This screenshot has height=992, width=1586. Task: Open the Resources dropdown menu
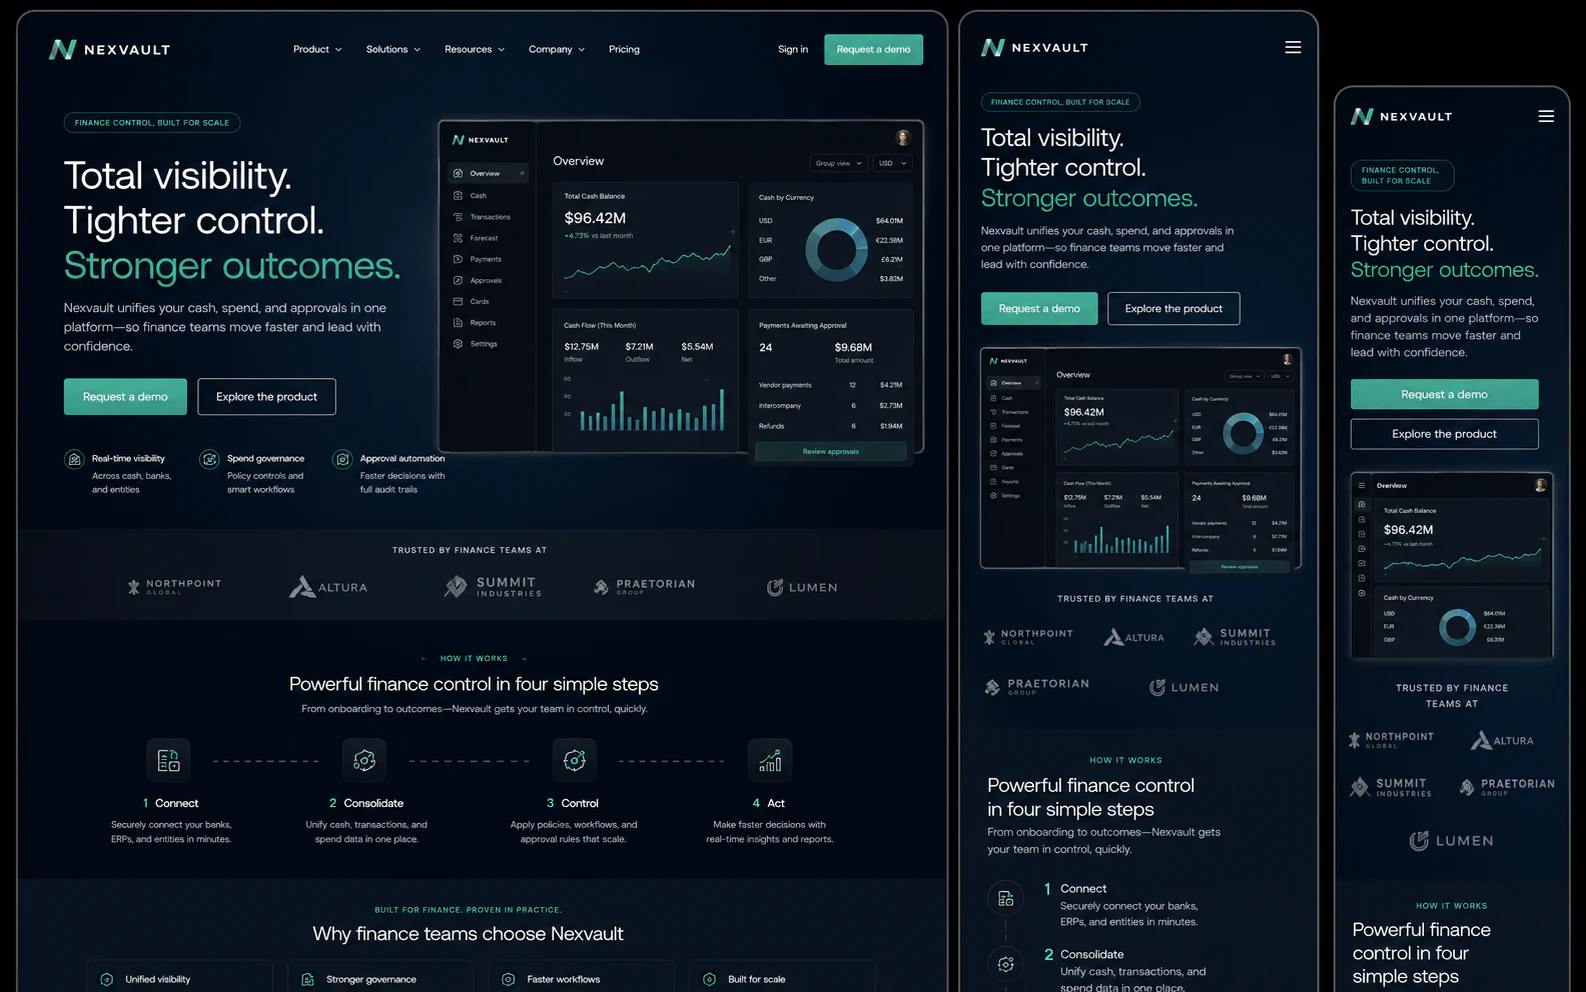pos(474,49)
